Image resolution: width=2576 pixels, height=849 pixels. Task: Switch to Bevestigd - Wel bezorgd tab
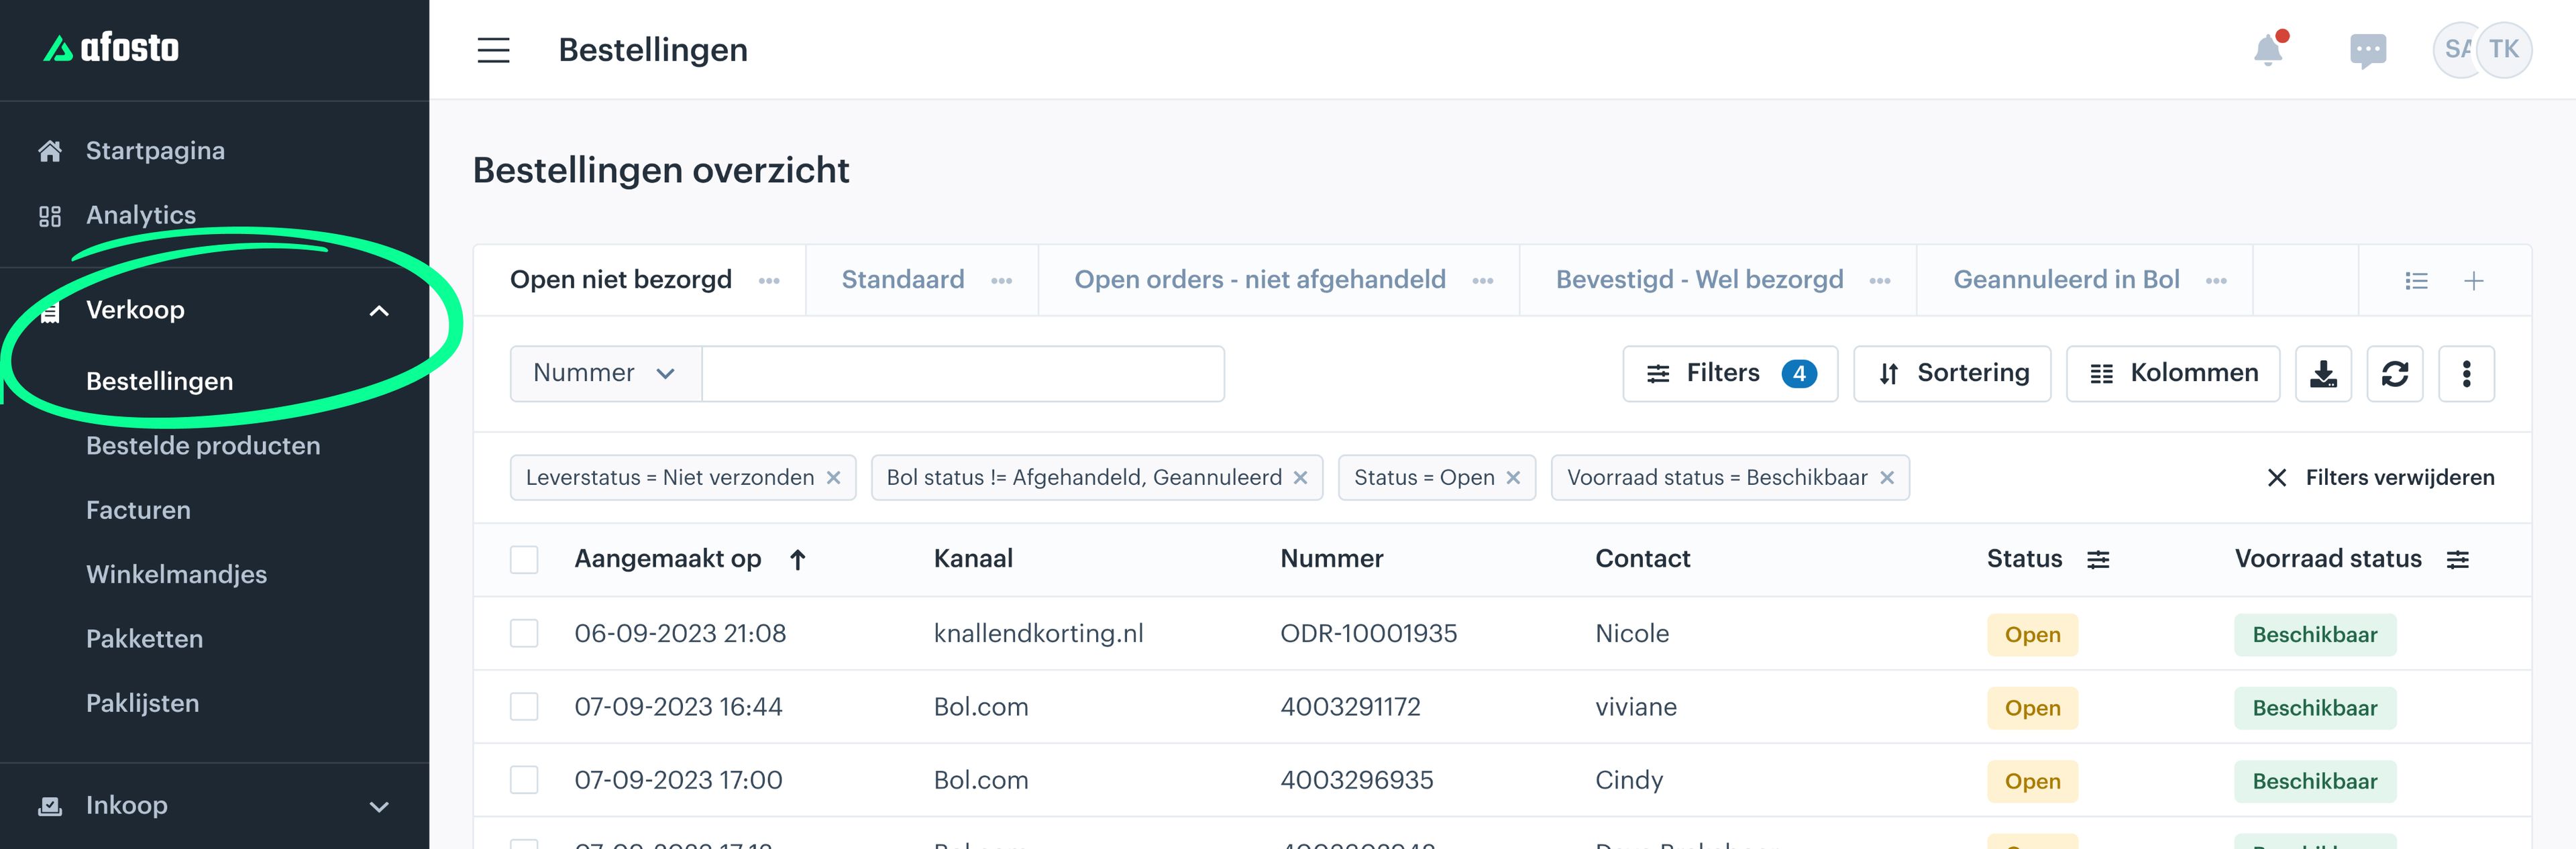pyautogui.click(x=1699, y=280)
